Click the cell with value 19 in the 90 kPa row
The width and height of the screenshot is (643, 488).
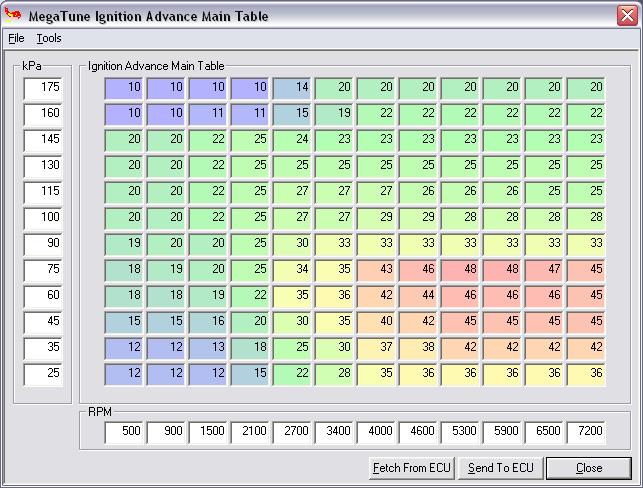pyautogui.click(x=124, y=244)
